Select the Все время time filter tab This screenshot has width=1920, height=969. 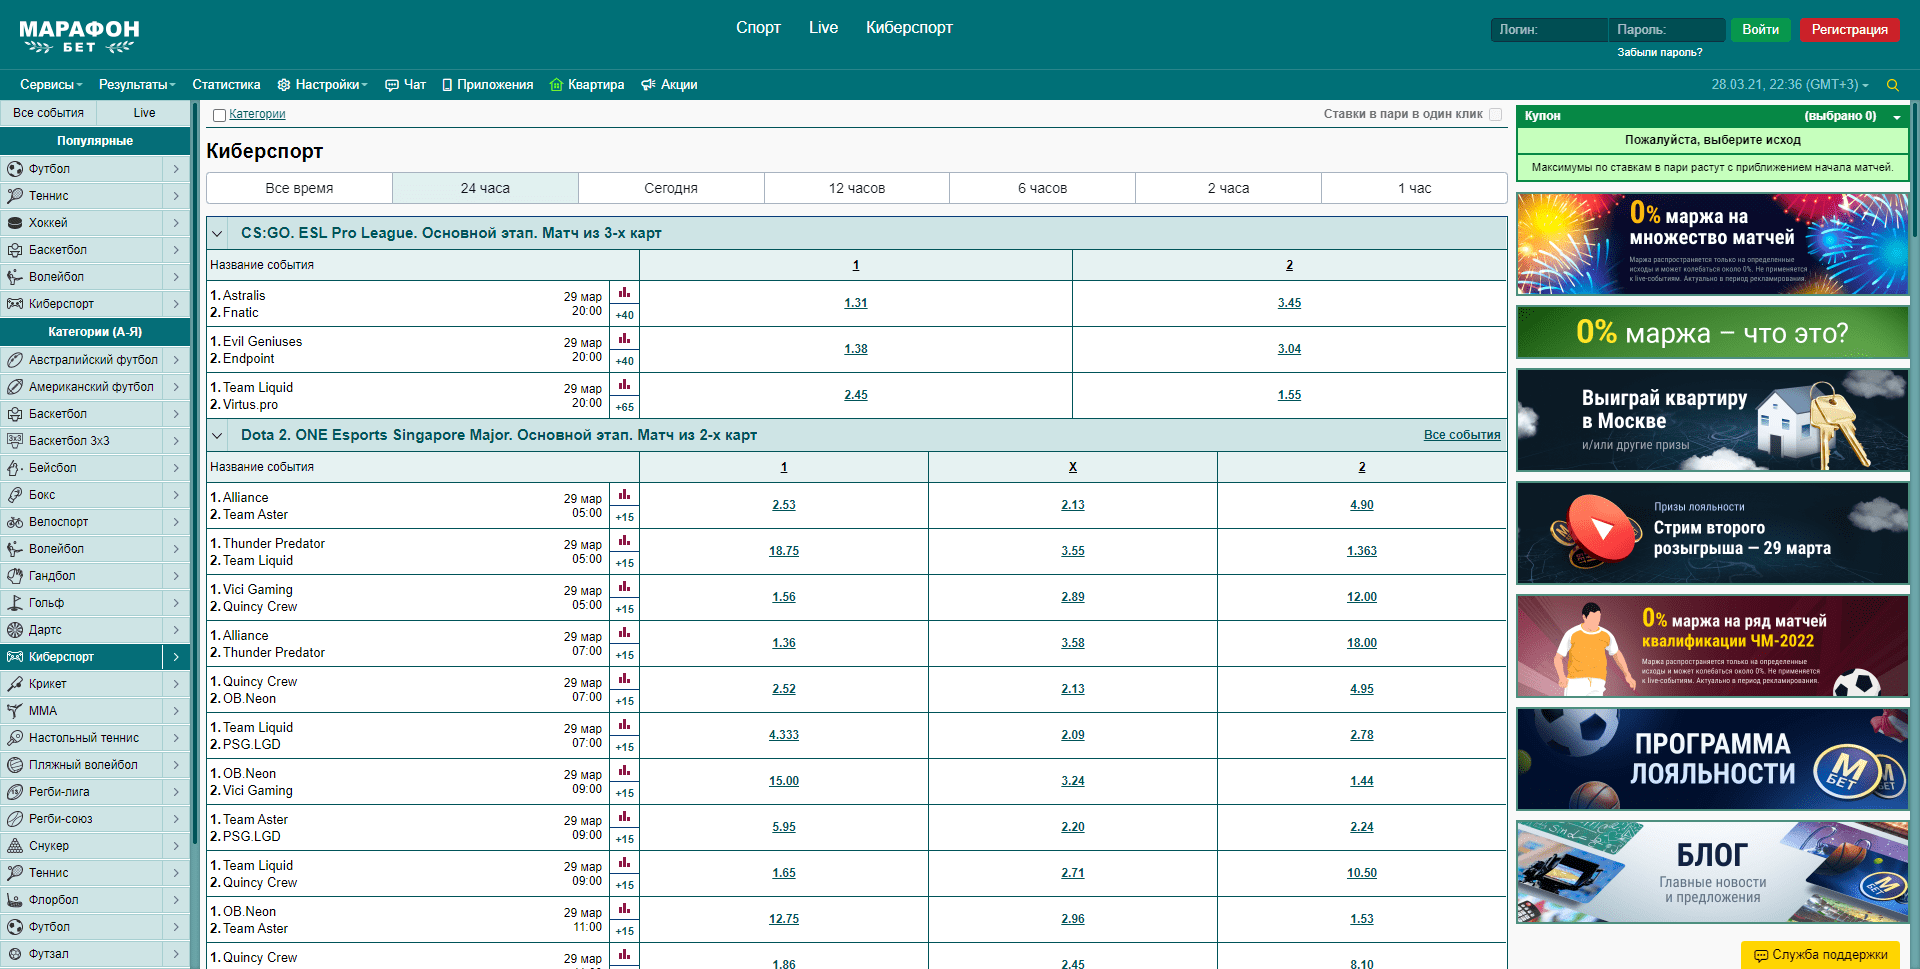299,188
